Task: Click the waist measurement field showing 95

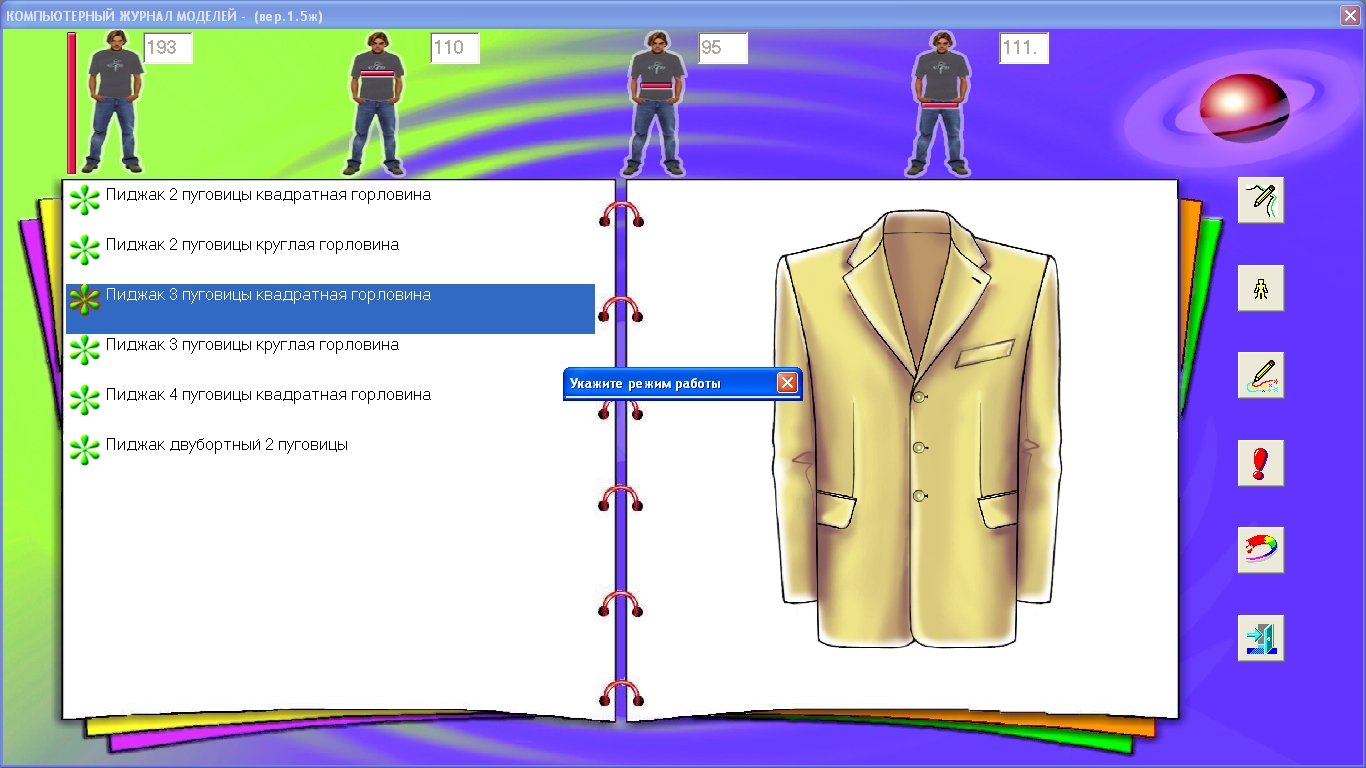Action: pyautogui.click(x=723, y=48)
